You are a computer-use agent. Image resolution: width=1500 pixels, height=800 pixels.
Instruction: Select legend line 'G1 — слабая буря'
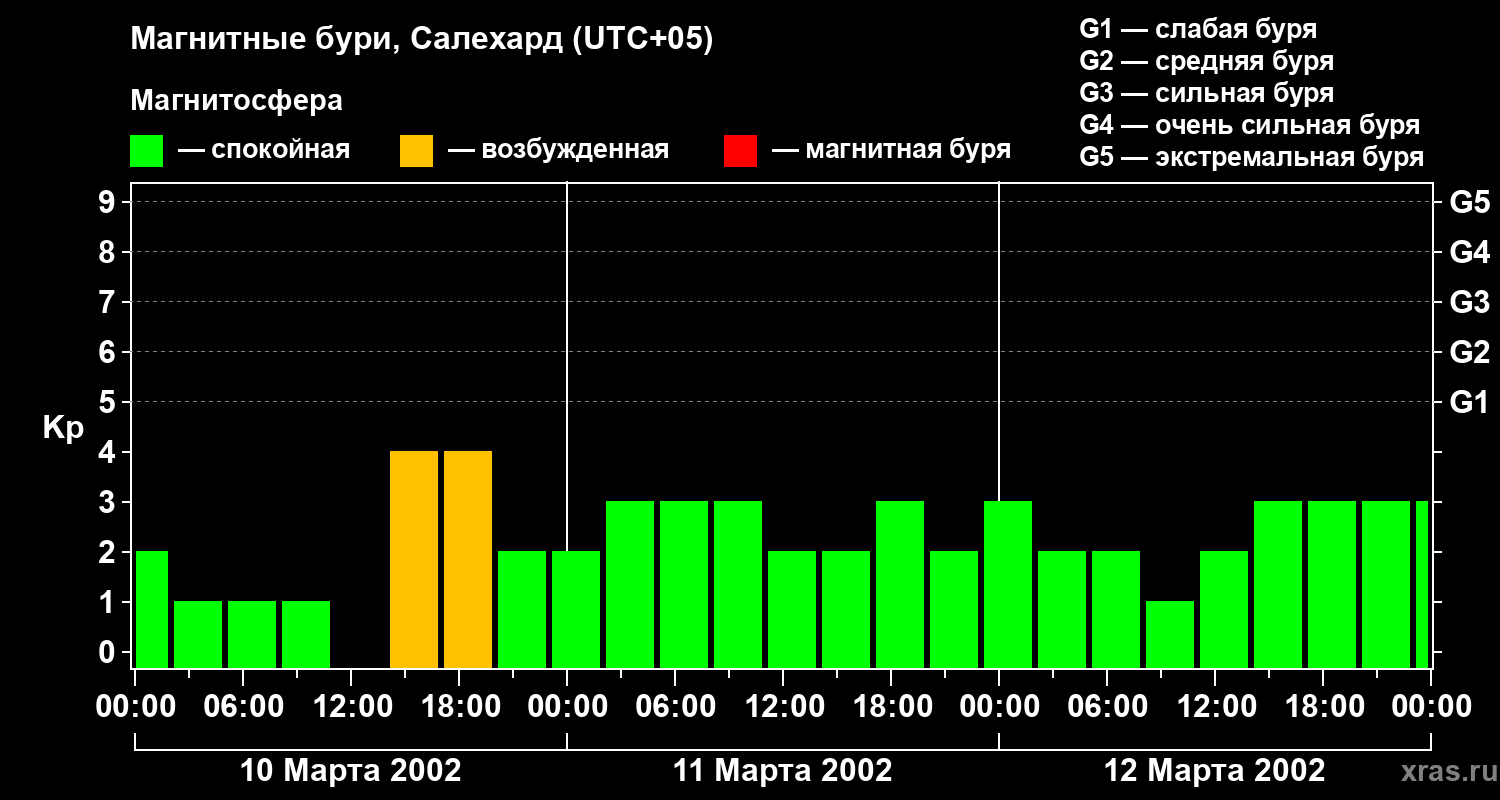(x=1198, y=29)
